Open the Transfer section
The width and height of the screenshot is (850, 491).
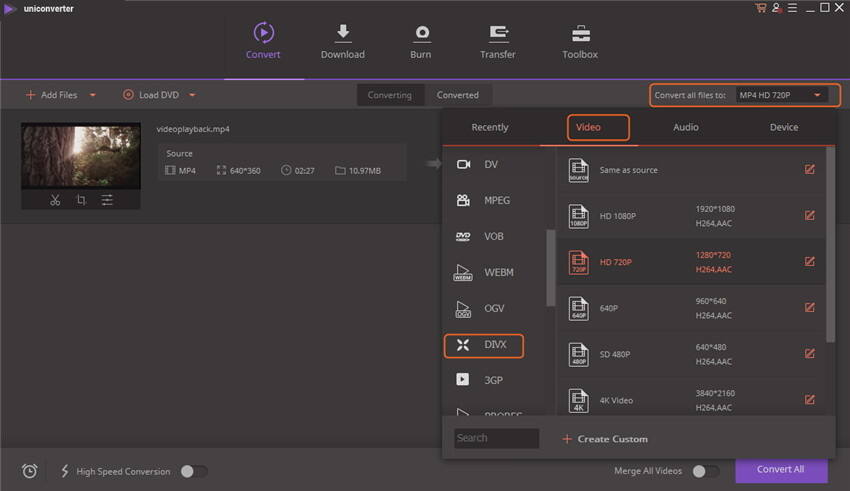tap(498, 41)
